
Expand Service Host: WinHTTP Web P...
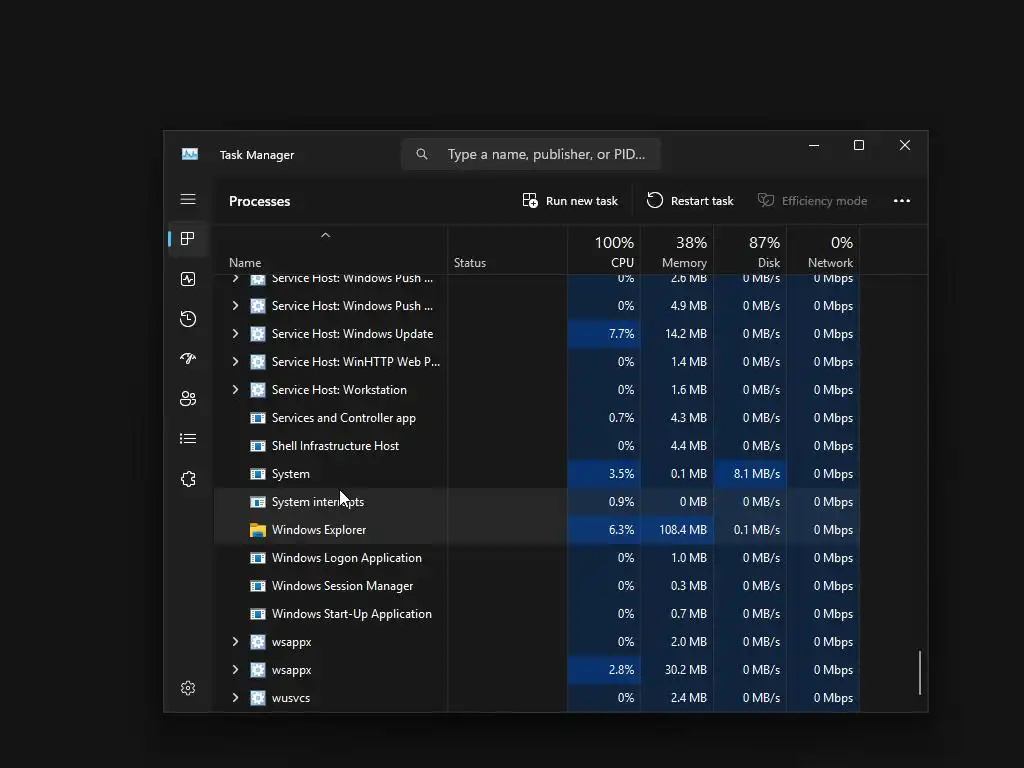click(x=235, y=362)
